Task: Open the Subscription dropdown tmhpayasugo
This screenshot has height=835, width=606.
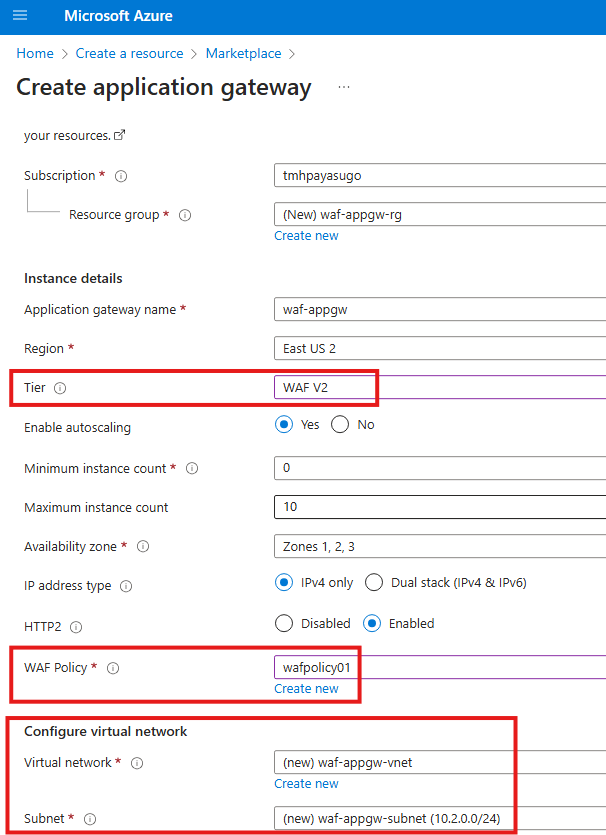Action: click(x=440, y=175)
